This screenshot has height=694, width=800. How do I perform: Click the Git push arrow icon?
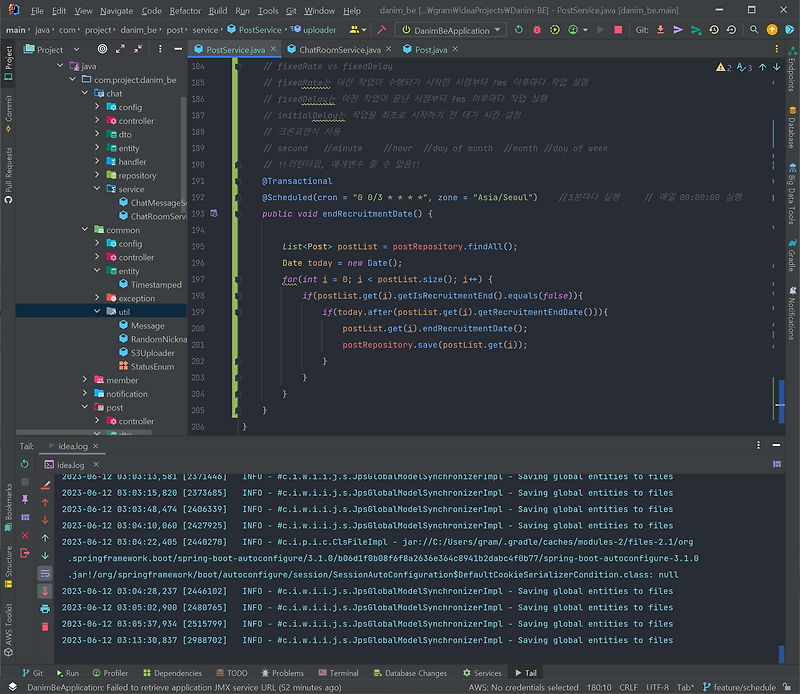pos(678,30)
